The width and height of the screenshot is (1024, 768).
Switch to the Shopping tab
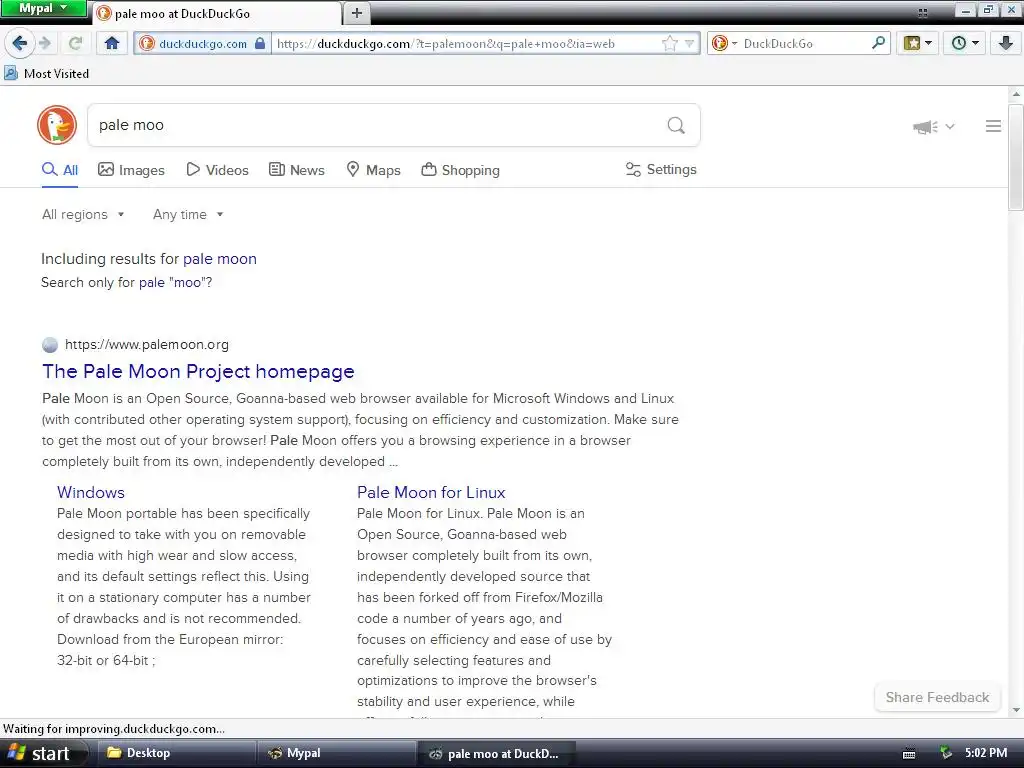point(460,170)
